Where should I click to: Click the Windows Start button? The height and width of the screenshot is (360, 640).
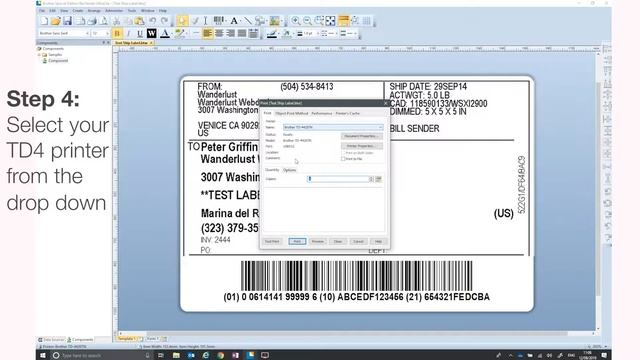pos(43,356)
